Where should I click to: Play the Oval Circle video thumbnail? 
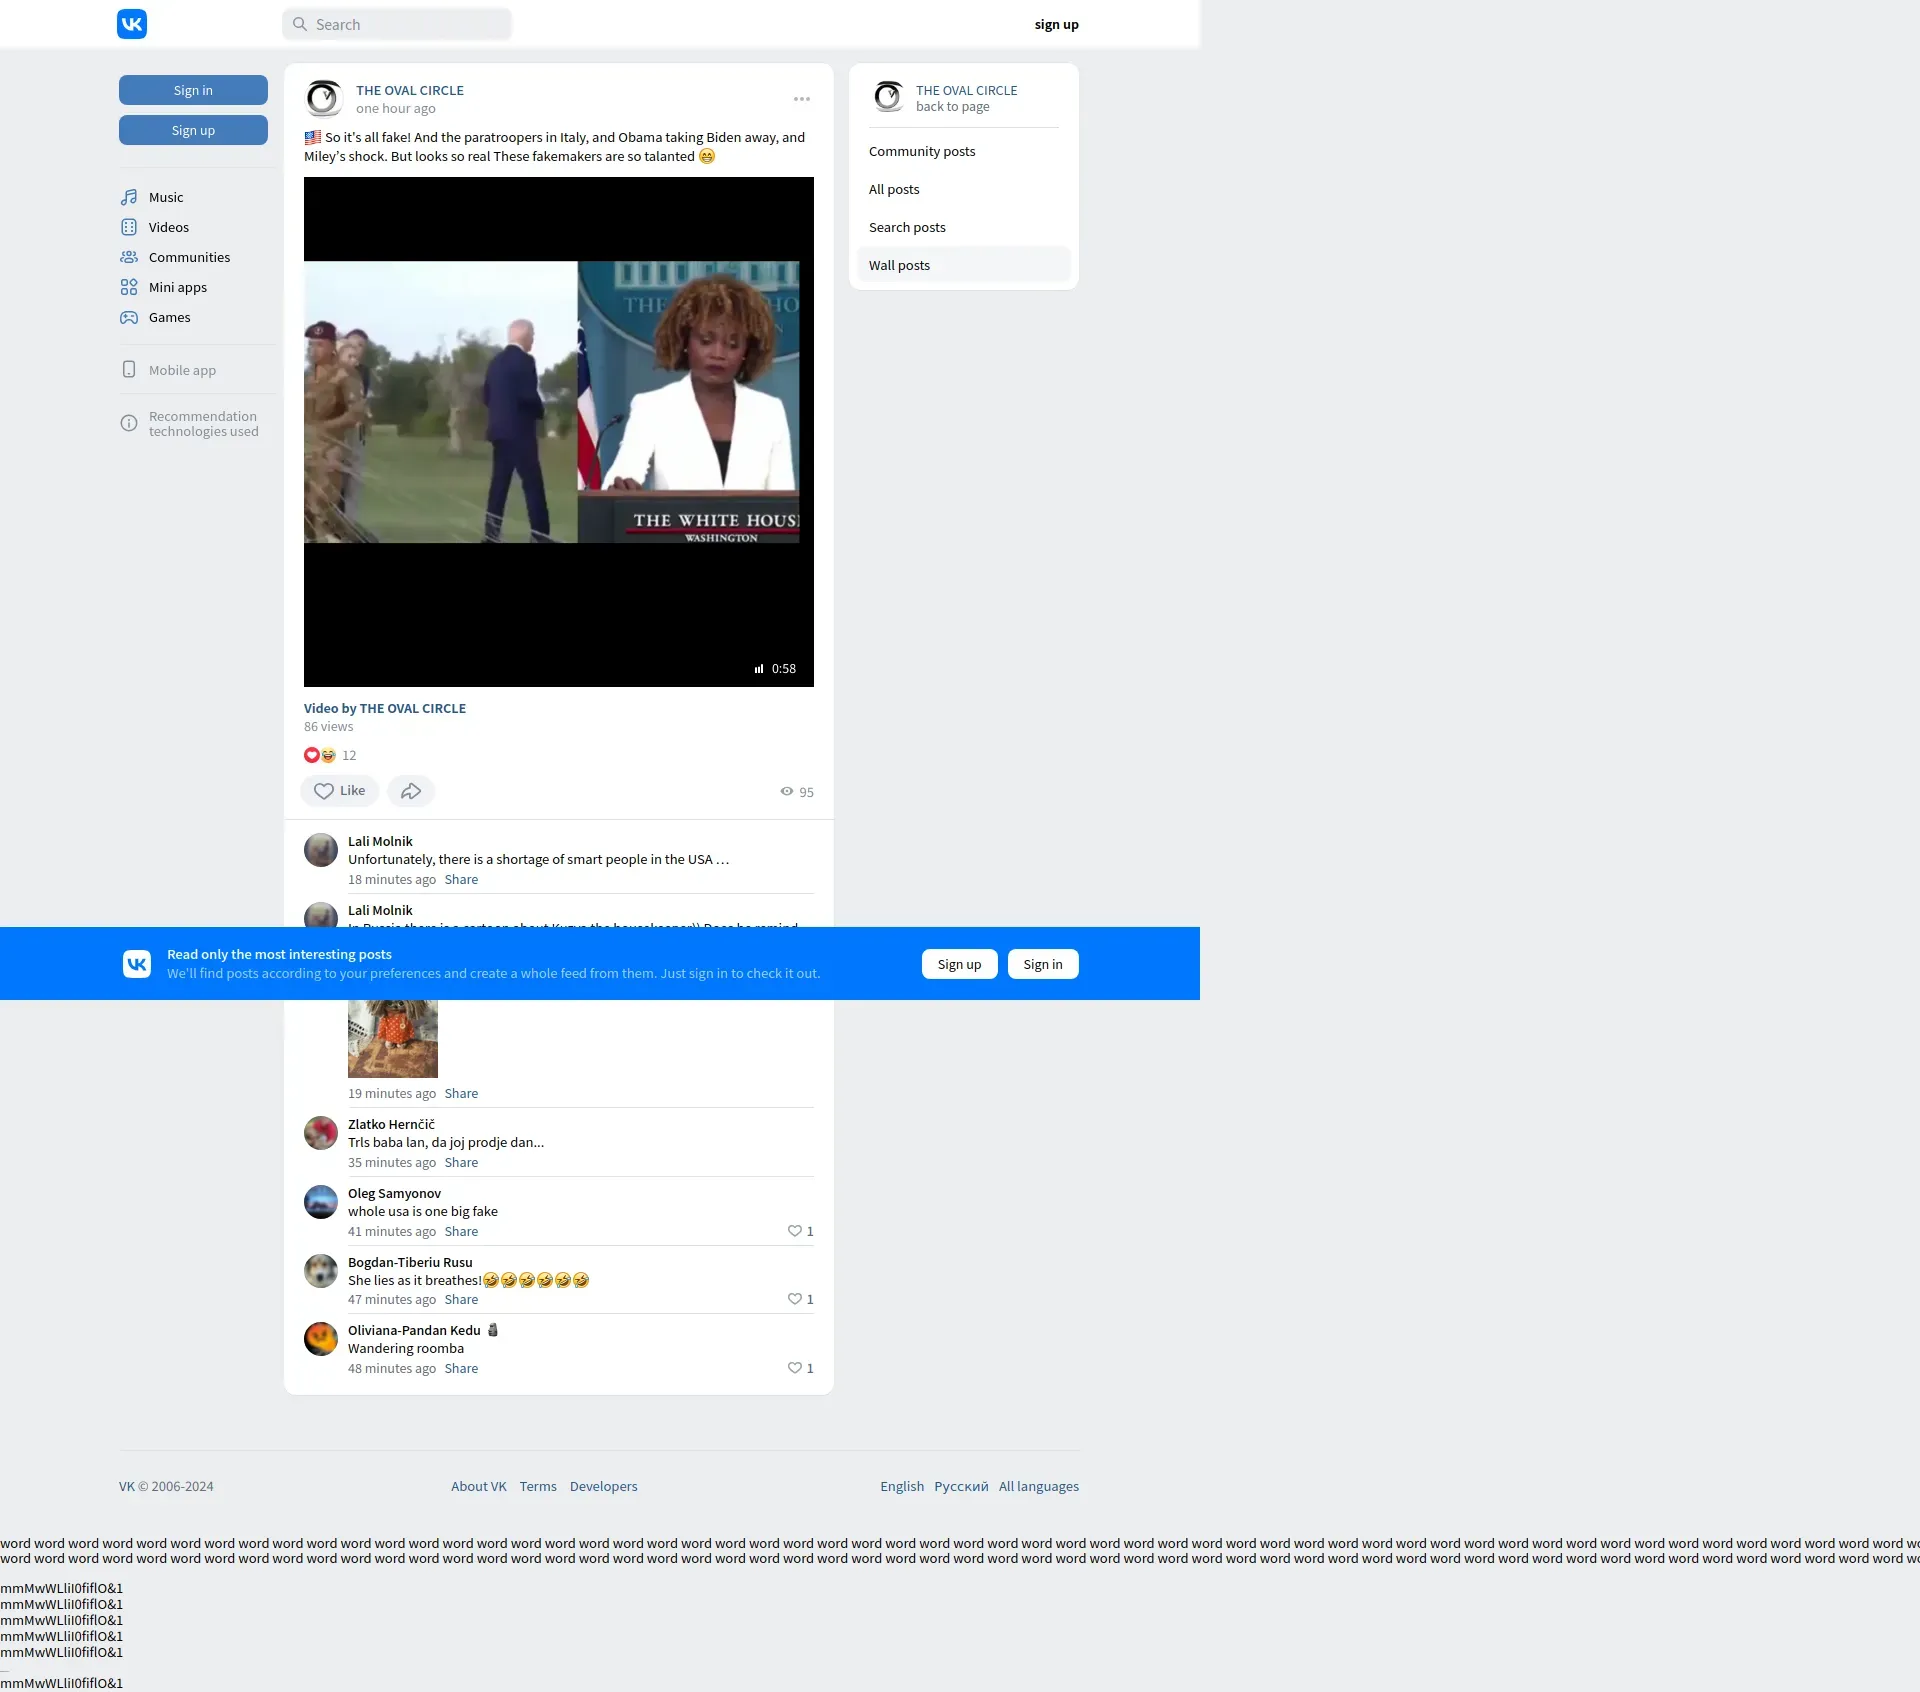558,432
